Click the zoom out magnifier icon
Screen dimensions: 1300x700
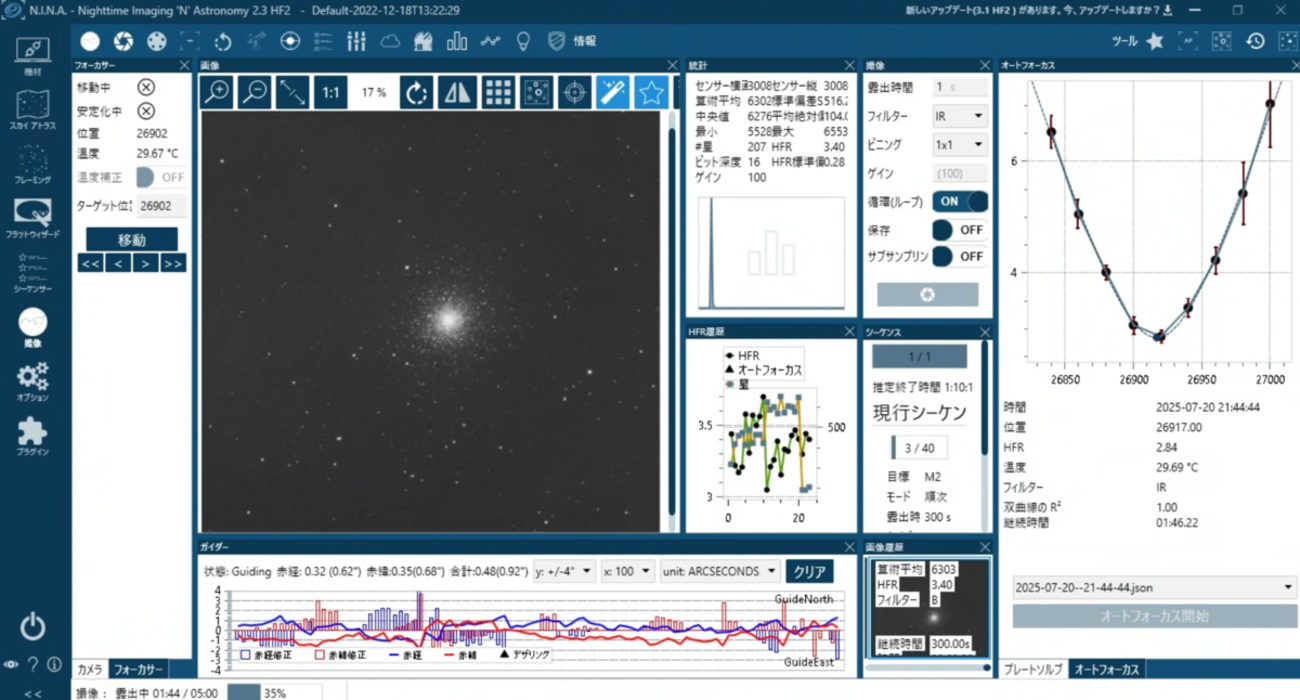255,92
